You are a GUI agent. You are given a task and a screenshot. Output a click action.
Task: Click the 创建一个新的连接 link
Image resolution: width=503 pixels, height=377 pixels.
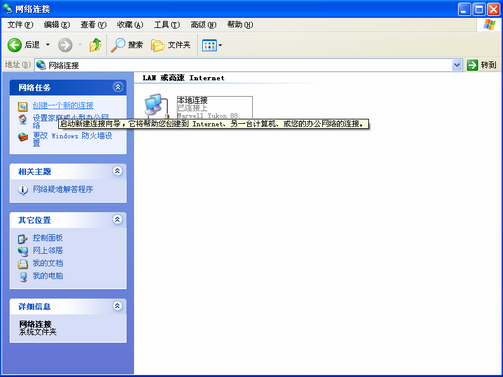coord(63,106)
